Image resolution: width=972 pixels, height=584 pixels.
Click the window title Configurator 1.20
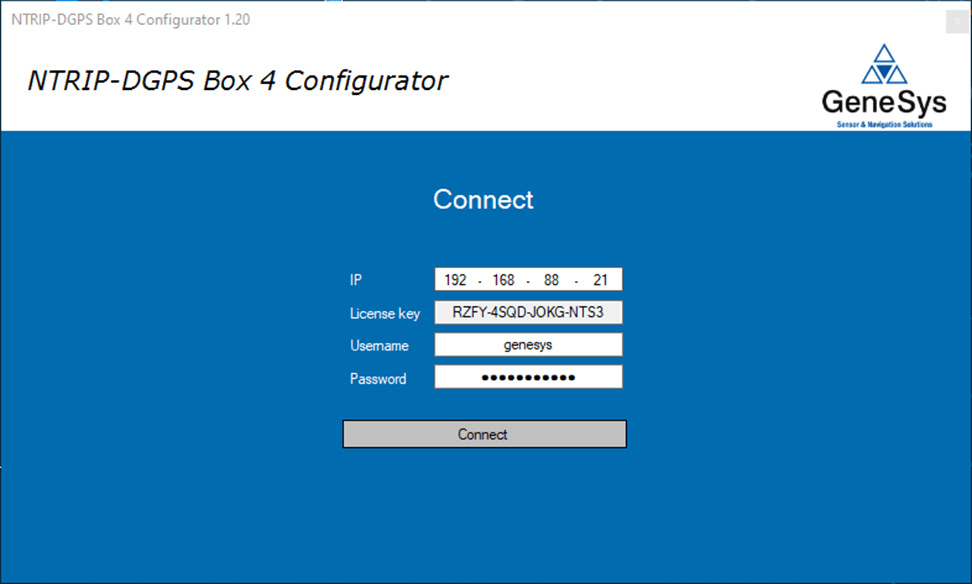(131, 20)
